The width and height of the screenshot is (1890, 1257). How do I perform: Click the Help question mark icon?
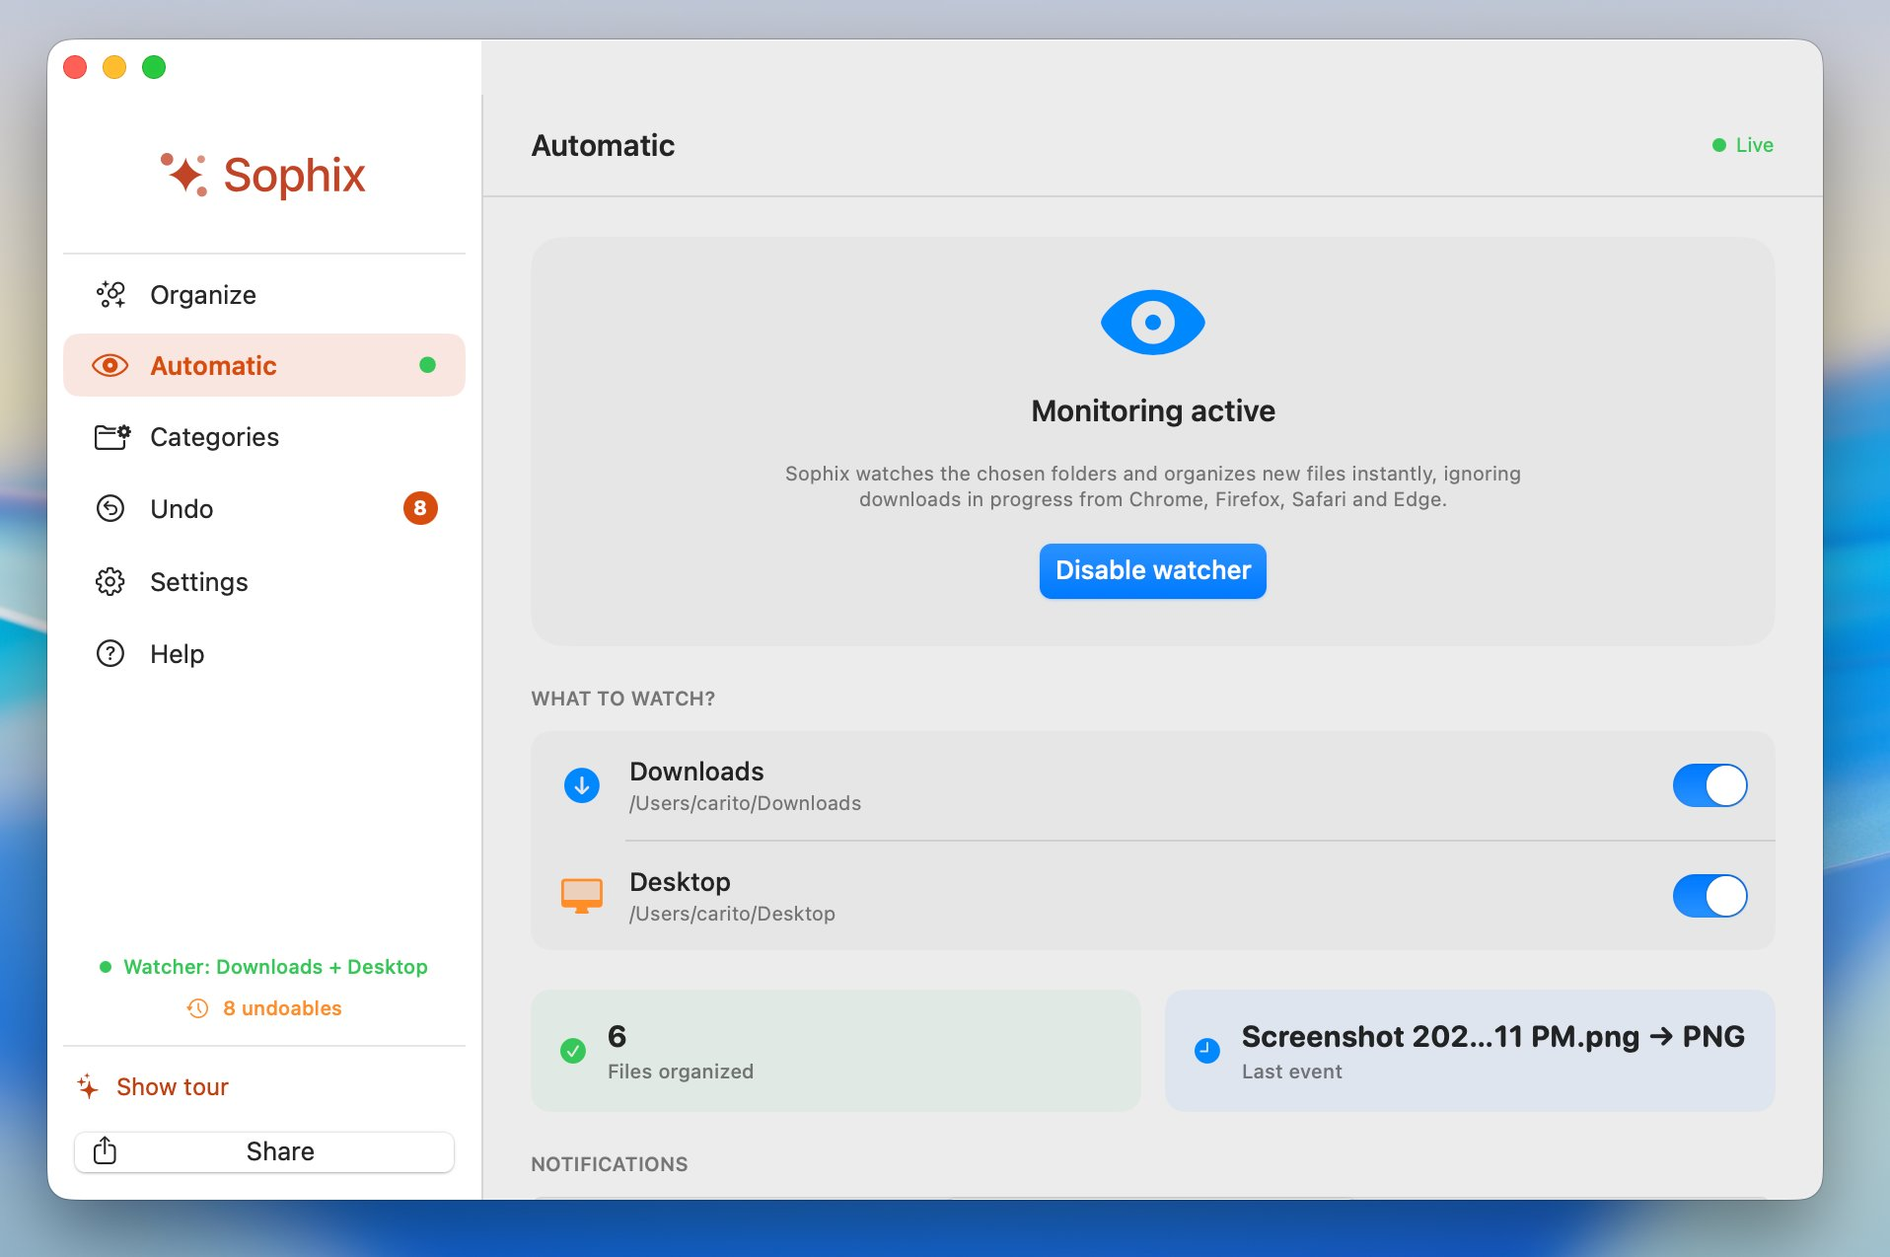[x=110, y=654]
